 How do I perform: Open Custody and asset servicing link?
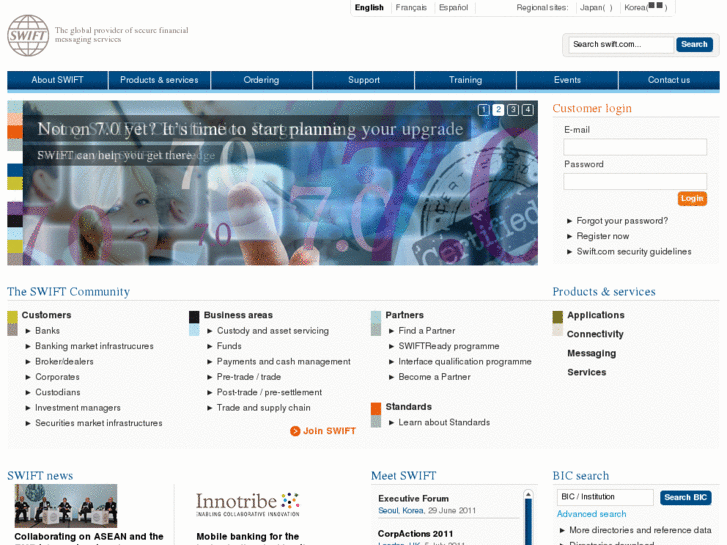click(273, 331)
